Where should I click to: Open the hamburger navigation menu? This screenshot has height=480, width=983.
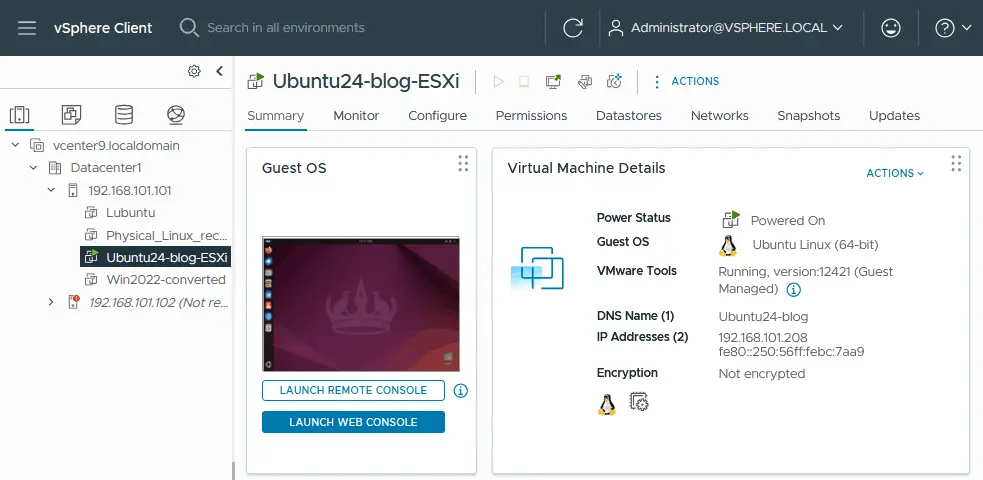point(27,28)
